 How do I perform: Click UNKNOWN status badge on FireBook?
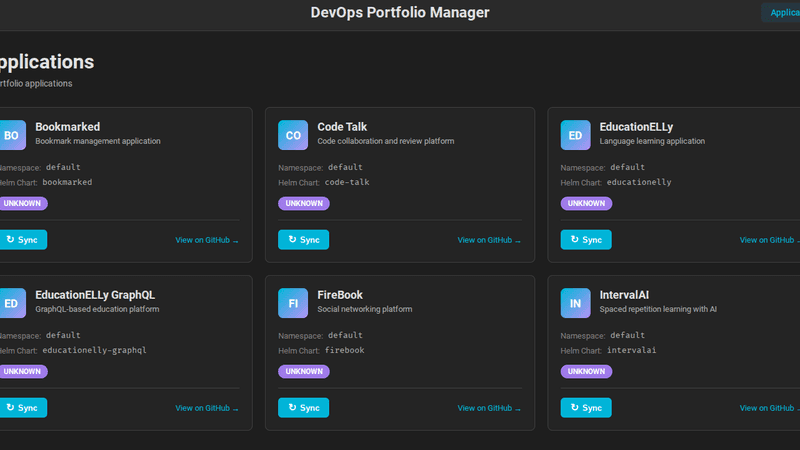tap(304, 371)
